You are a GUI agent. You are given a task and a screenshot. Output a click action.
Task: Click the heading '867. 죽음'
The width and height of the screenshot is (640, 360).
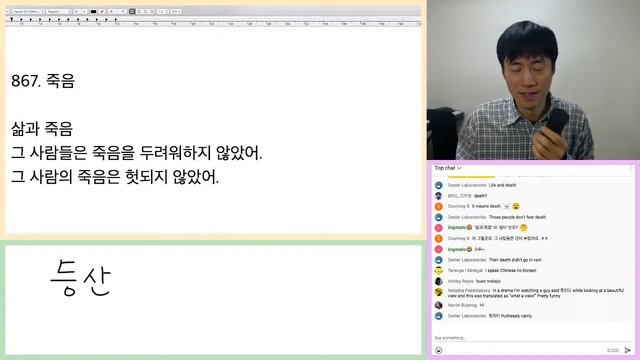pos(43,81)
